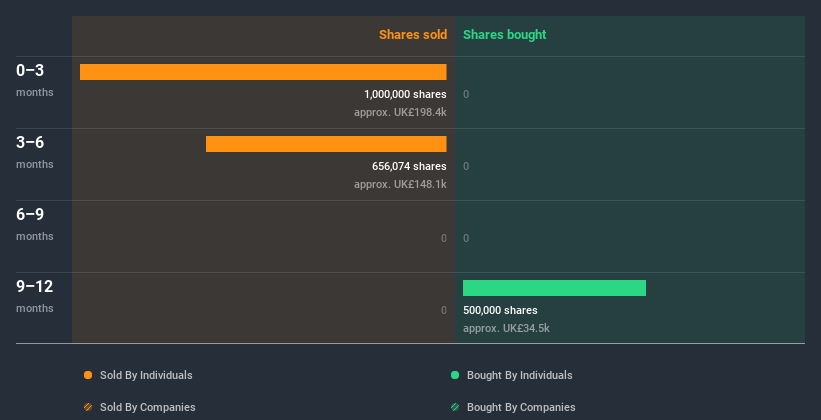Image resolution: width=821 pixels, height=420 pixels.
Task: Click the 0–3 months row label
Action: click(35, 80)
